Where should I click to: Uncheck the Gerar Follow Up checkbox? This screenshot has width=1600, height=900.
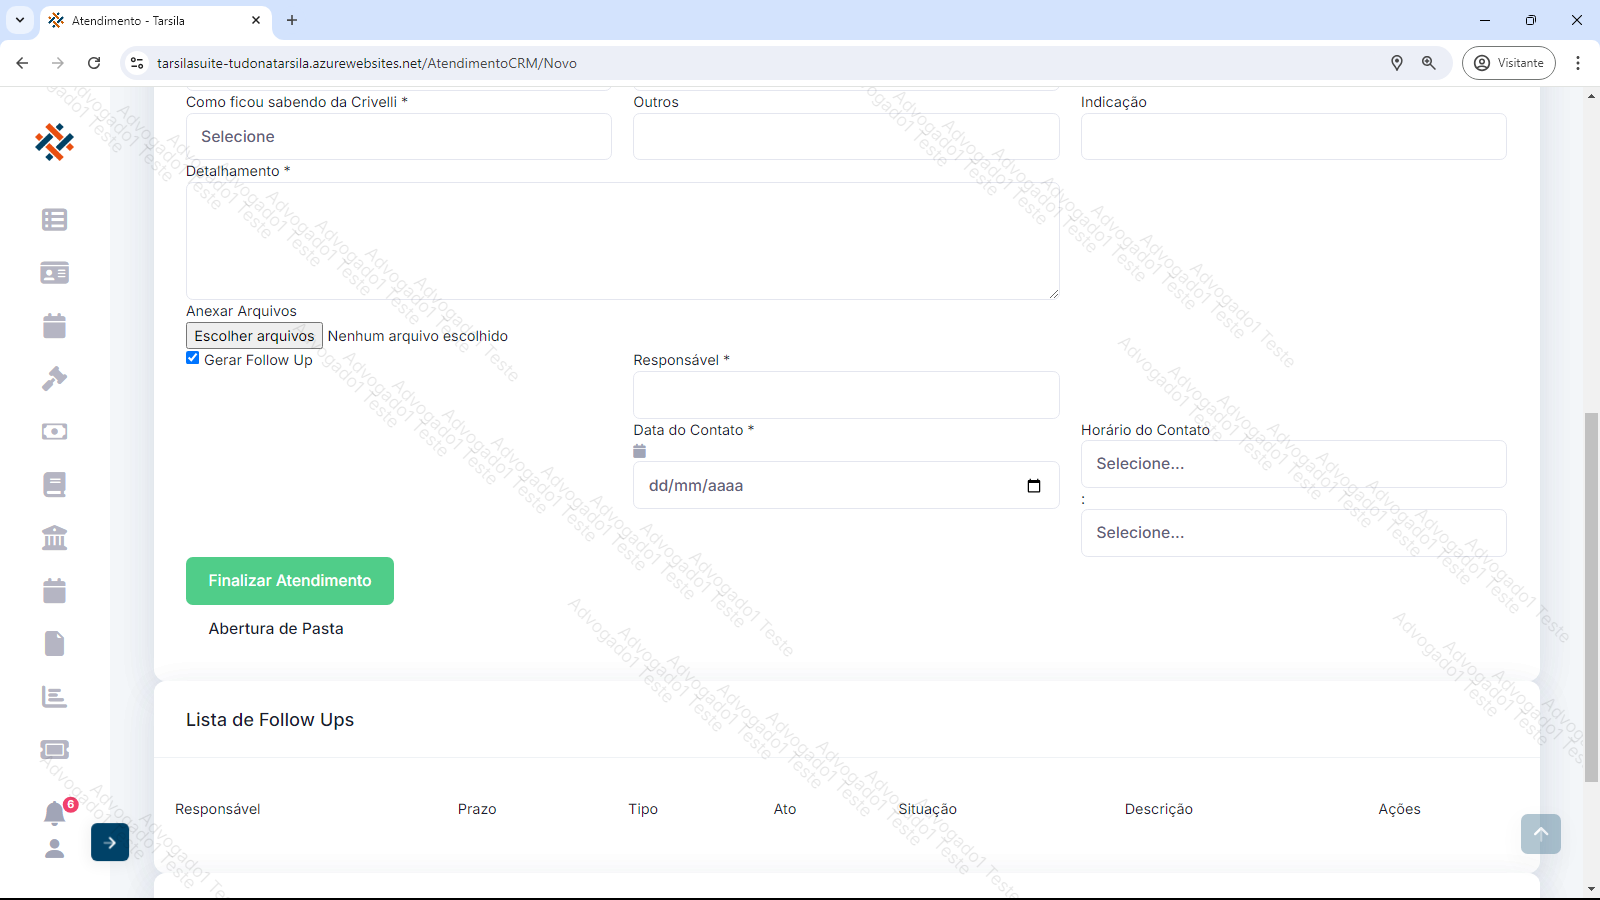(x=193, y=358)
